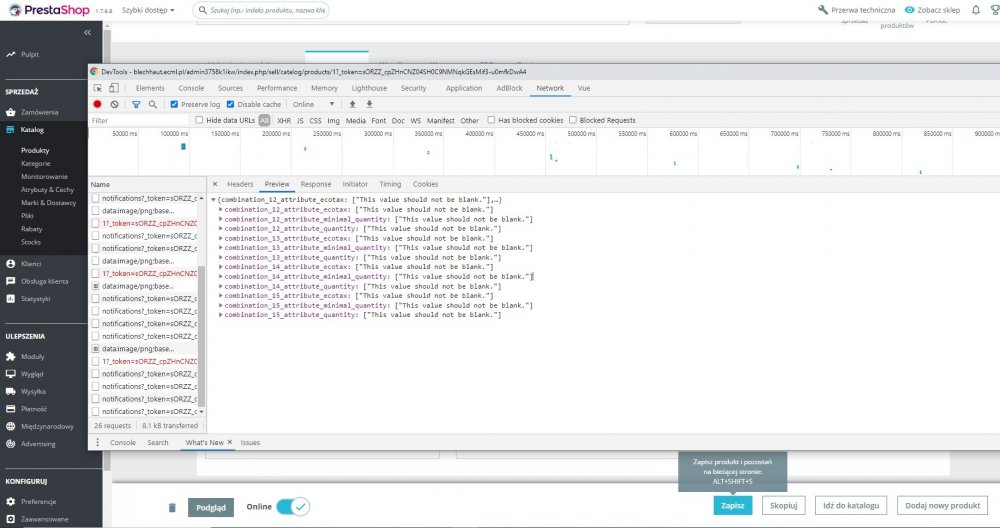Expand combination_15_attribute_minimal_quantity entry
The image size is (1000, 528).
coord(221,305)
